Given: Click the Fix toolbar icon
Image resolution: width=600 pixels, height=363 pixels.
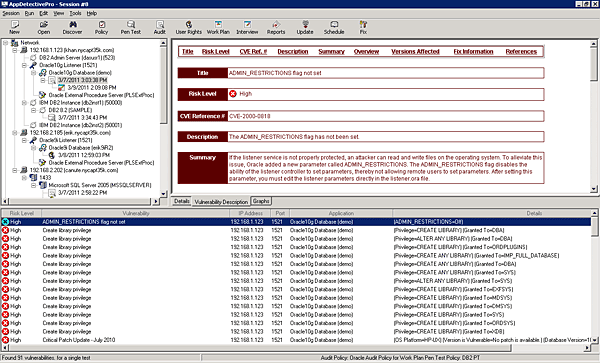Looking at the screenshot, I should [x=363, y=24].
